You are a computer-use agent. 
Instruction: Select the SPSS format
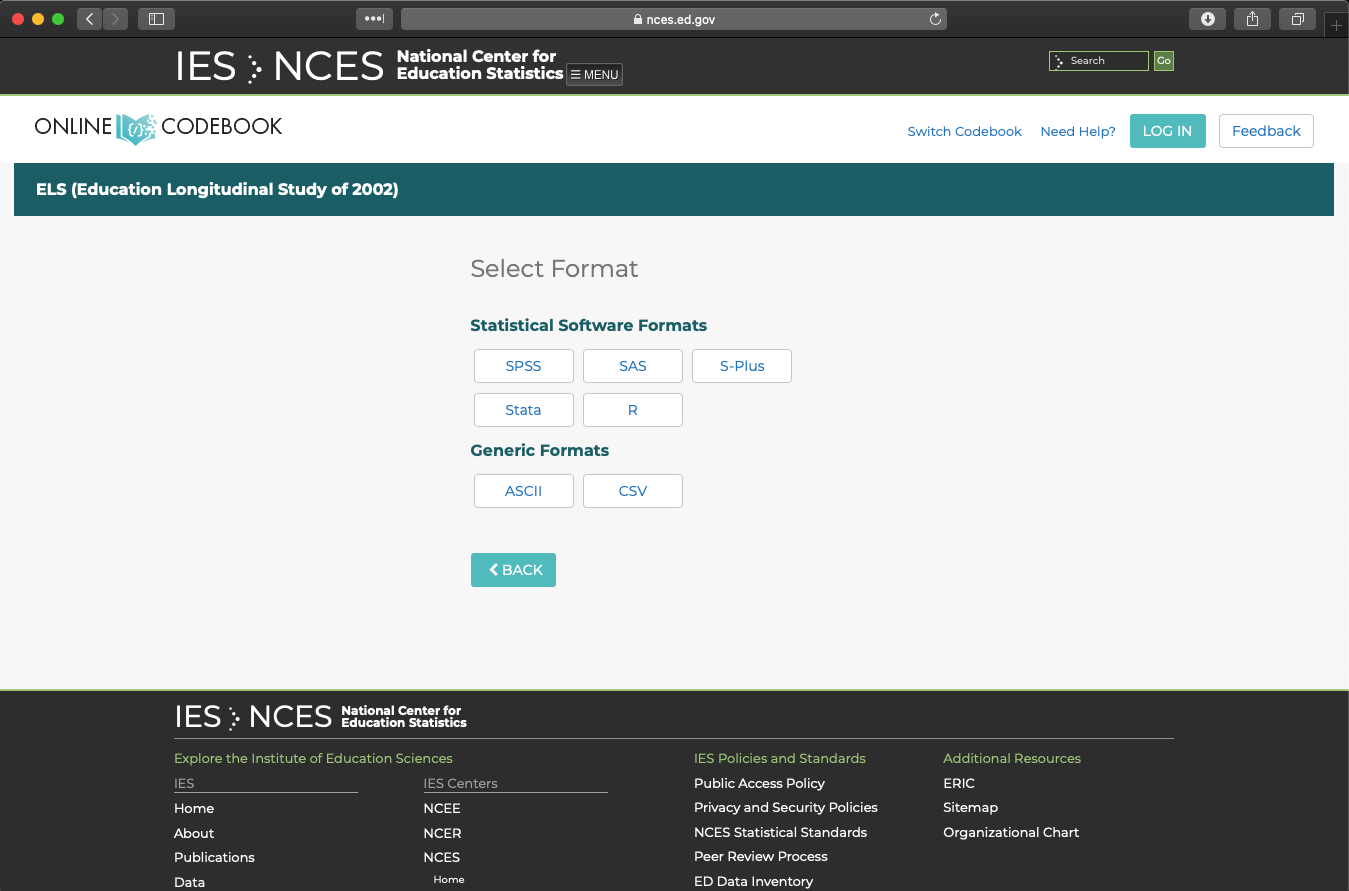pos(524,366)
